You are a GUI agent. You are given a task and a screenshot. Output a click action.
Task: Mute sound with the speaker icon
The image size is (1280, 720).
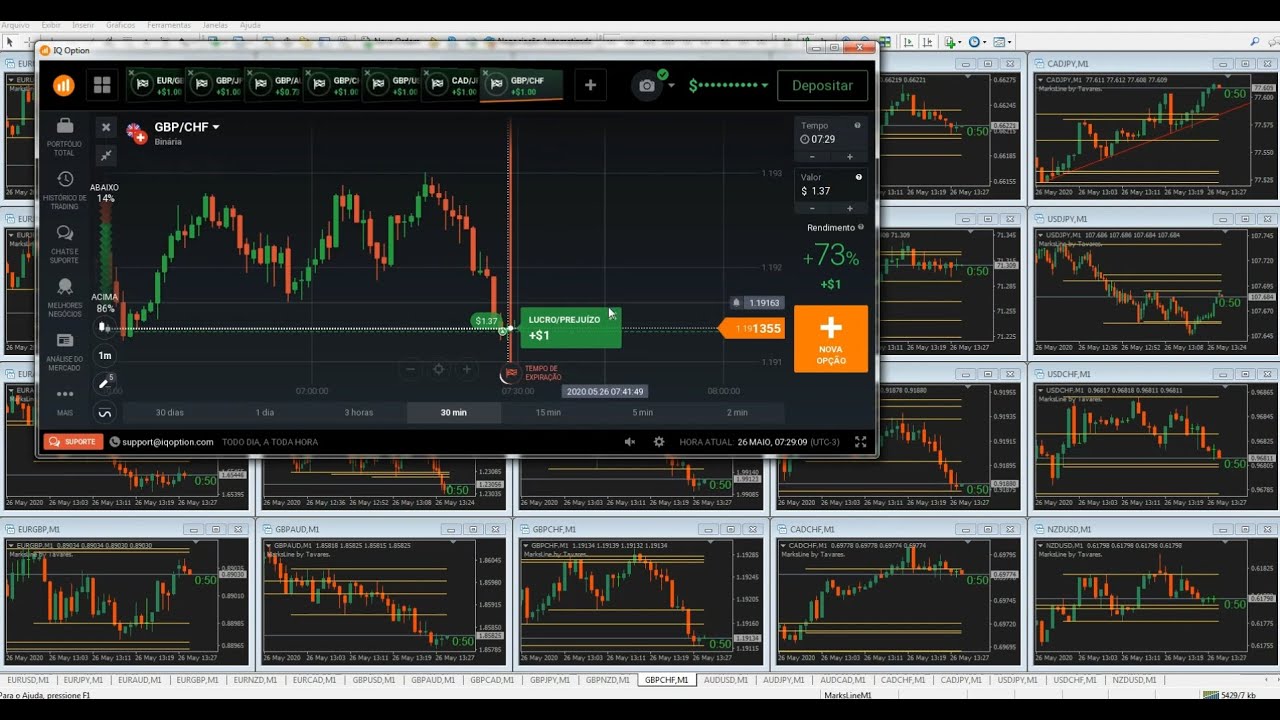[630, 441]
